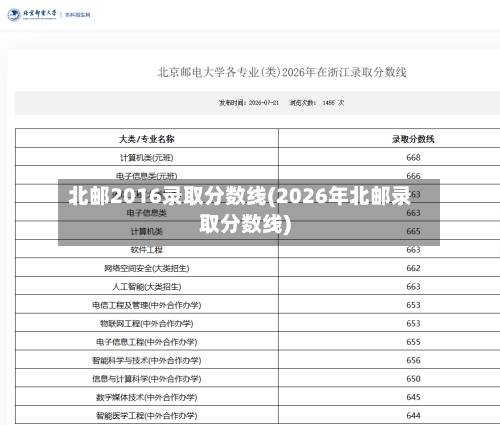Click score 655 for 电子信息工程
Viewport: 500px width, 425px height.
413,342
